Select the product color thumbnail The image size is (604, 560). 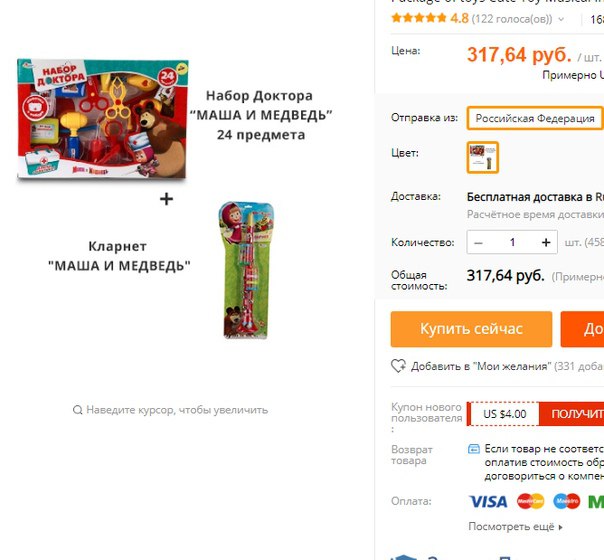[483, 157]
